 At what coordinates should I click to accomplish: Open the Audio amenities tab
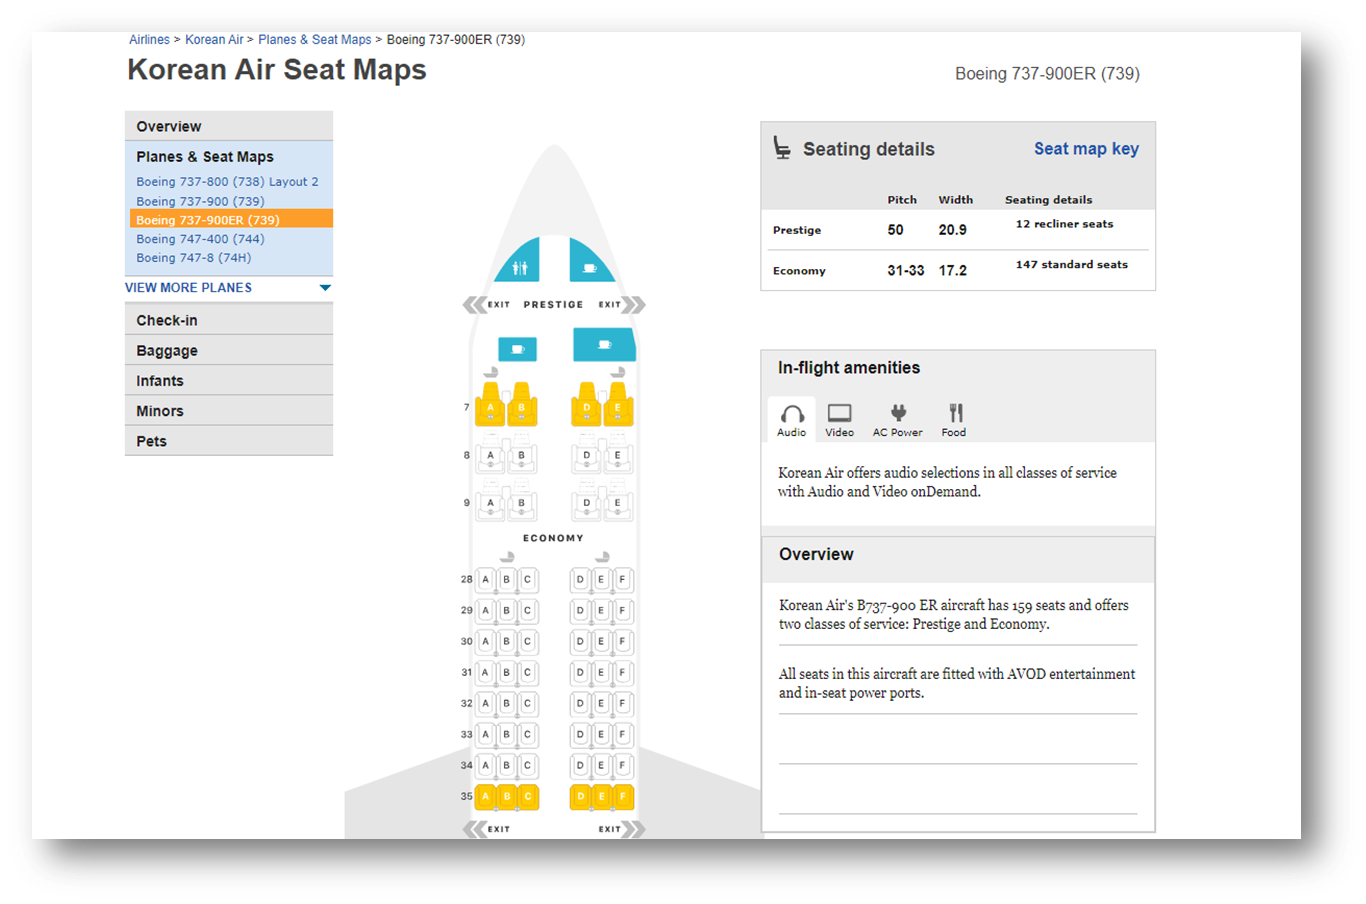[x=791, y=420]
